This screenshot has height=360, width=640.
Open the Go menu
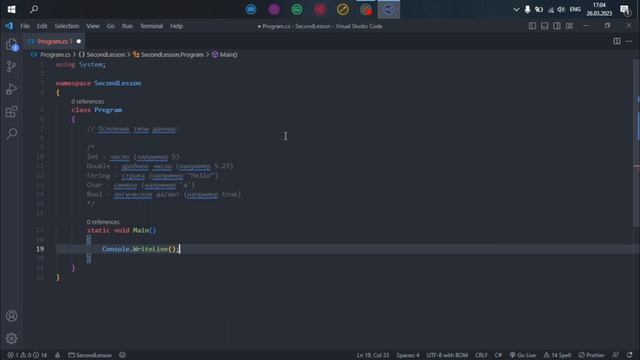pos(111,26)
